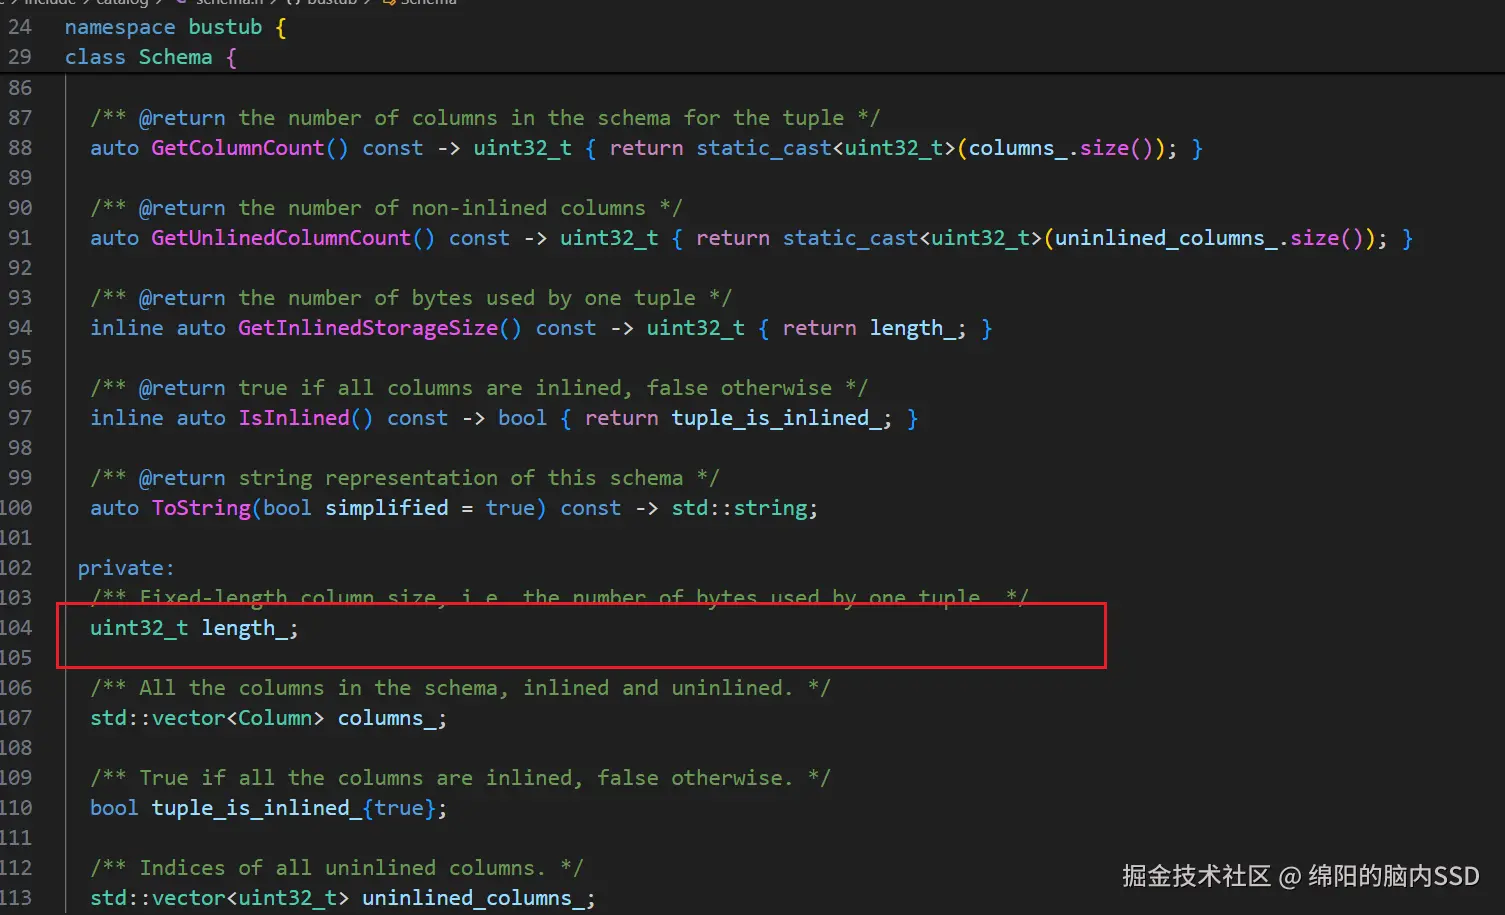The height and width of the screenshot is (915, 1505).
Task: Click line number 29 in sticky header
Action: [20, 57]
